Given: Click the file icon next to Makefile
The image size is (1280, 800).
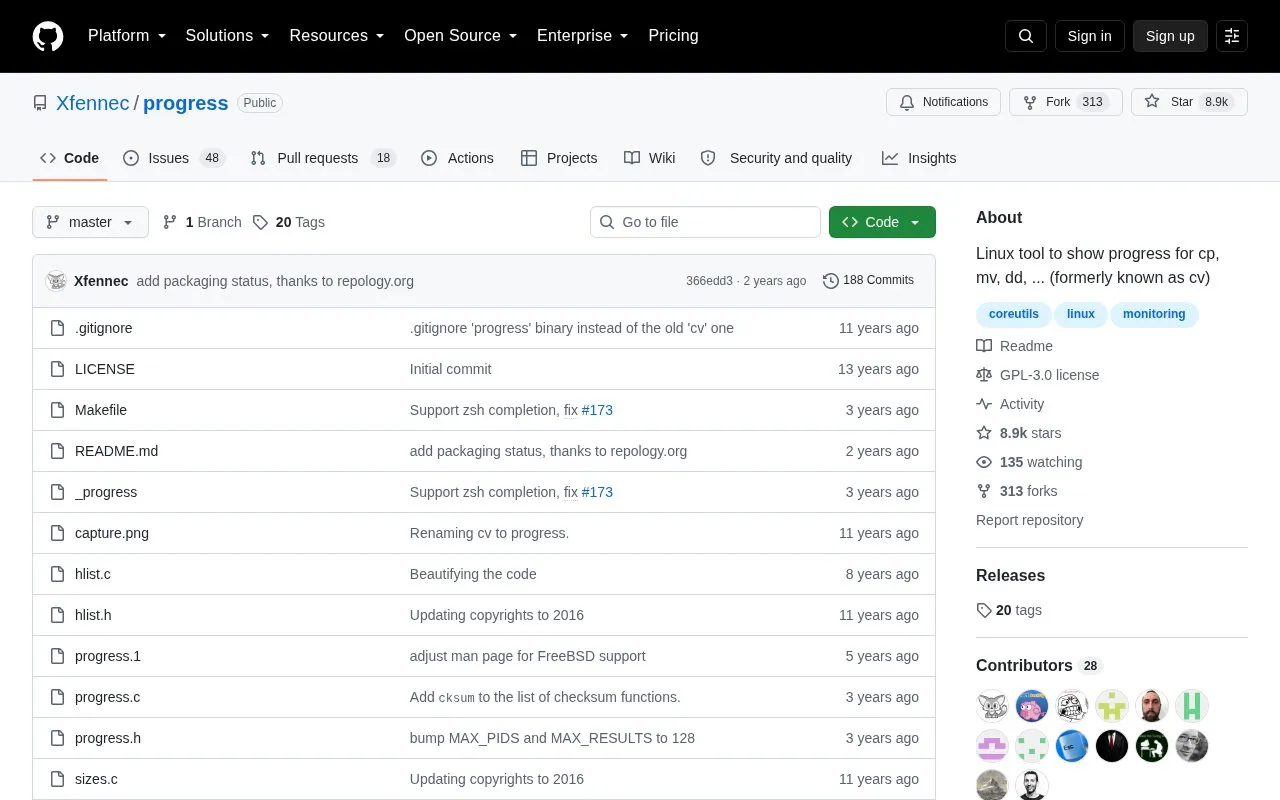Looking at the screenshot, I should 57,410.
